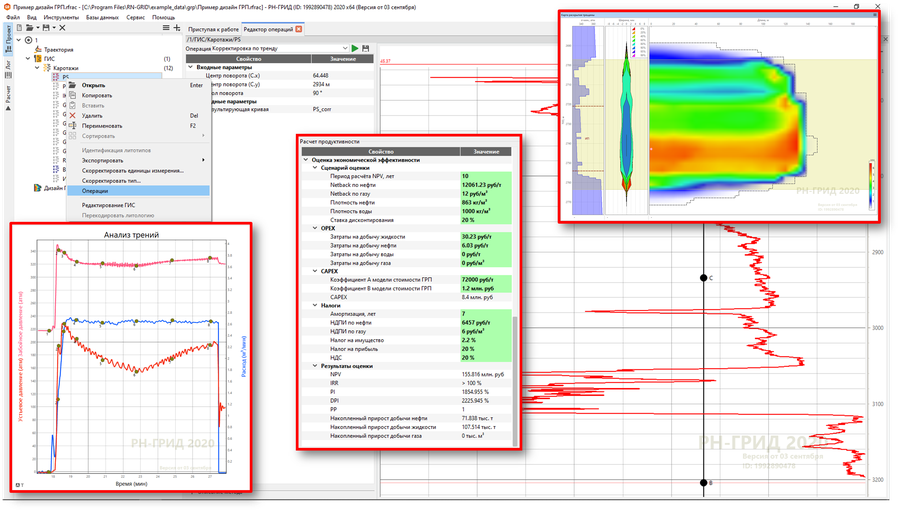
Task: Collapse the Входные параметры group
Action: click(191, 67)
